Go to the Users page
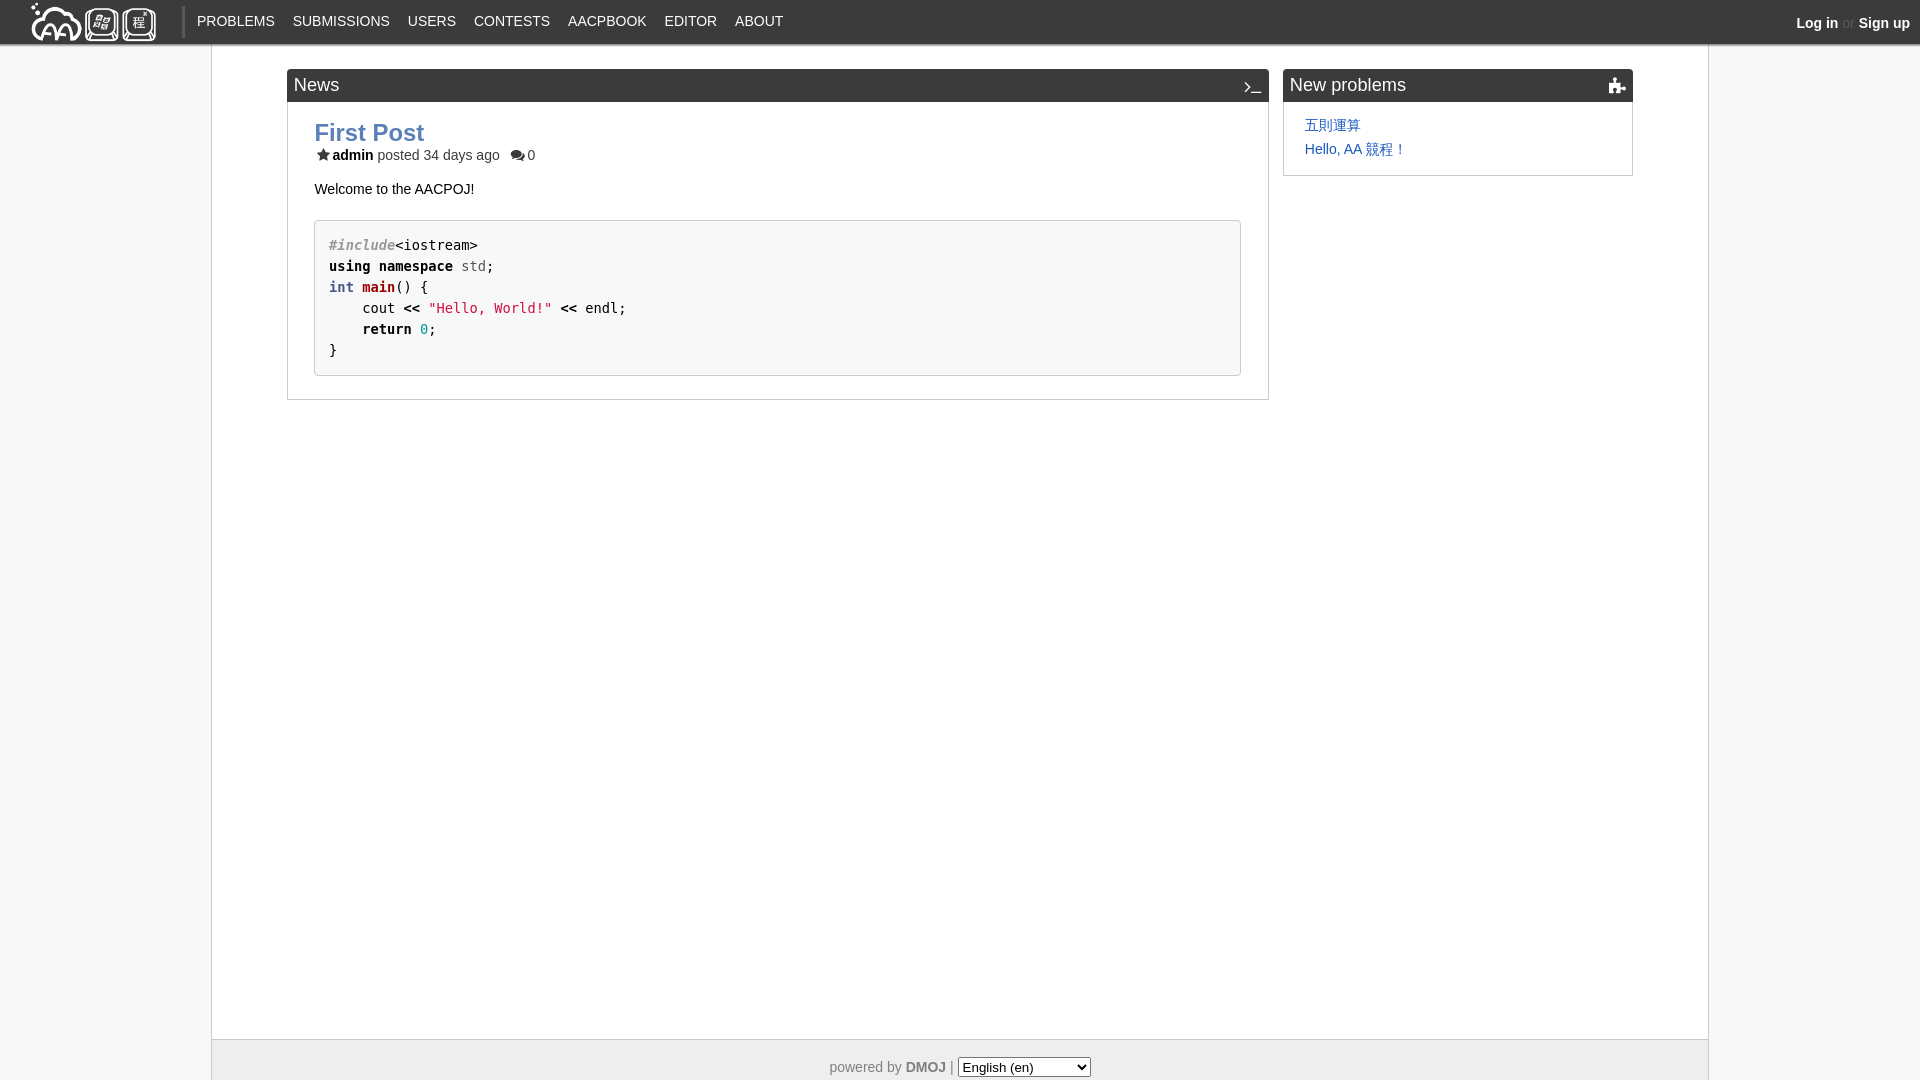Viewport: 1920px width, 1080px height. tap(432, 21)
